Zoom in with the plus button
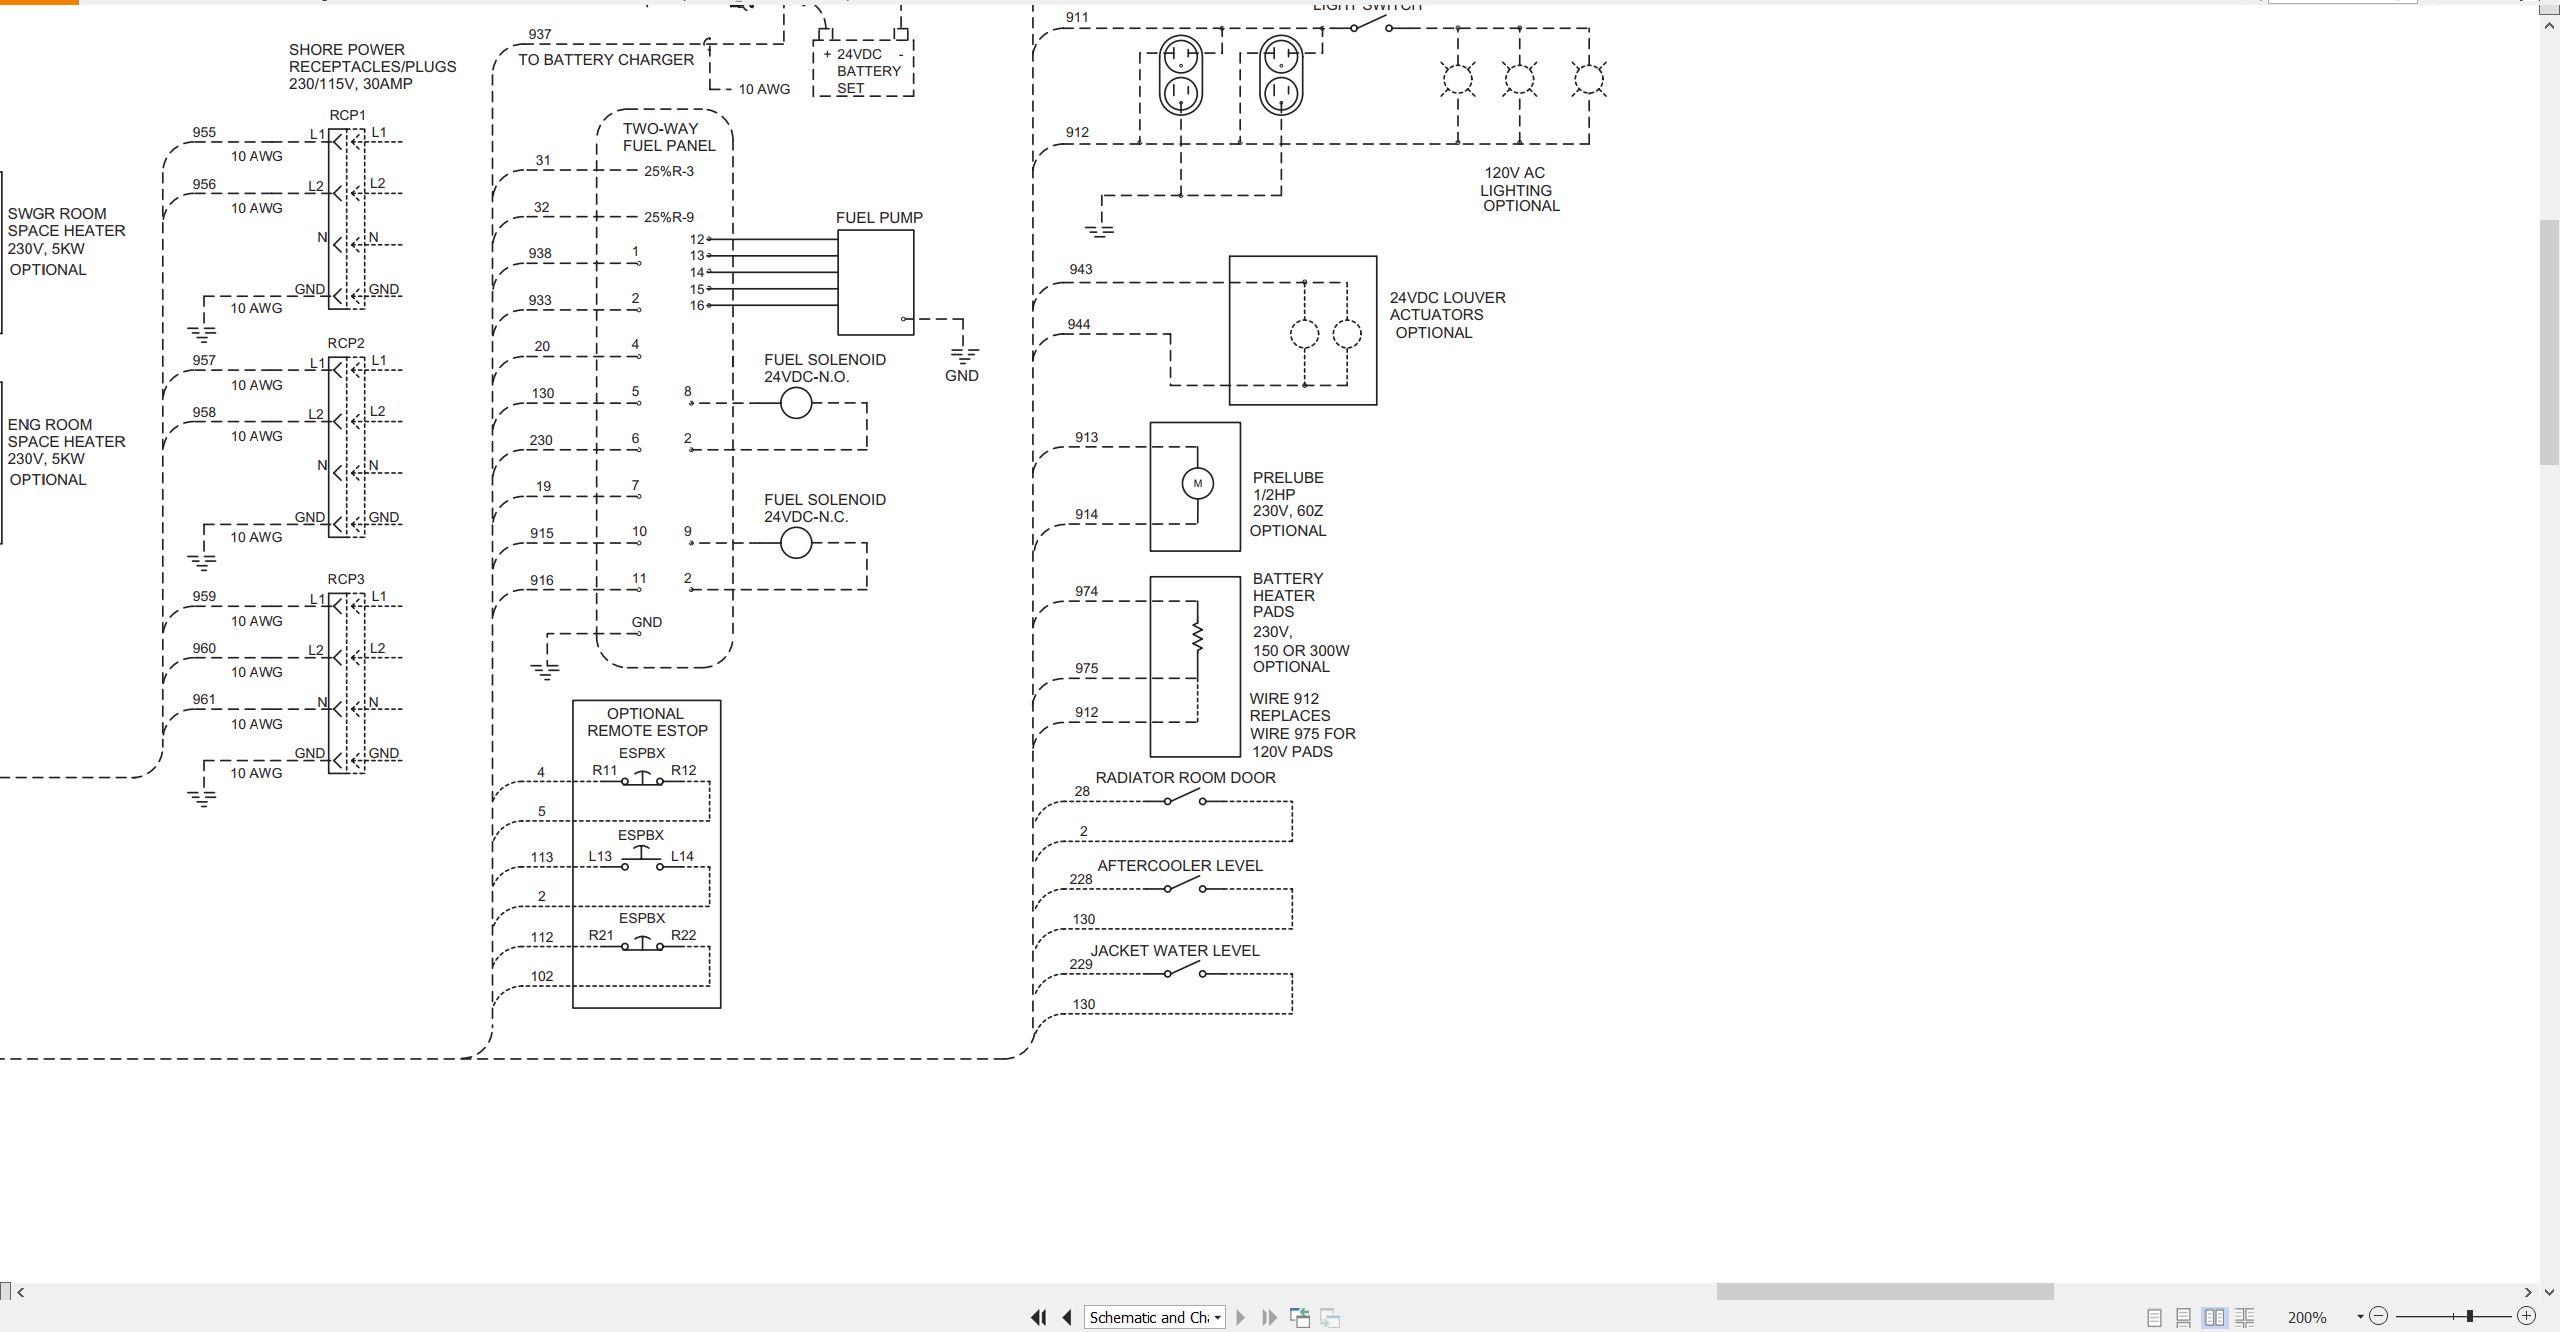Viewport: 2560px width, 1332px height. click(2526, 1317)
